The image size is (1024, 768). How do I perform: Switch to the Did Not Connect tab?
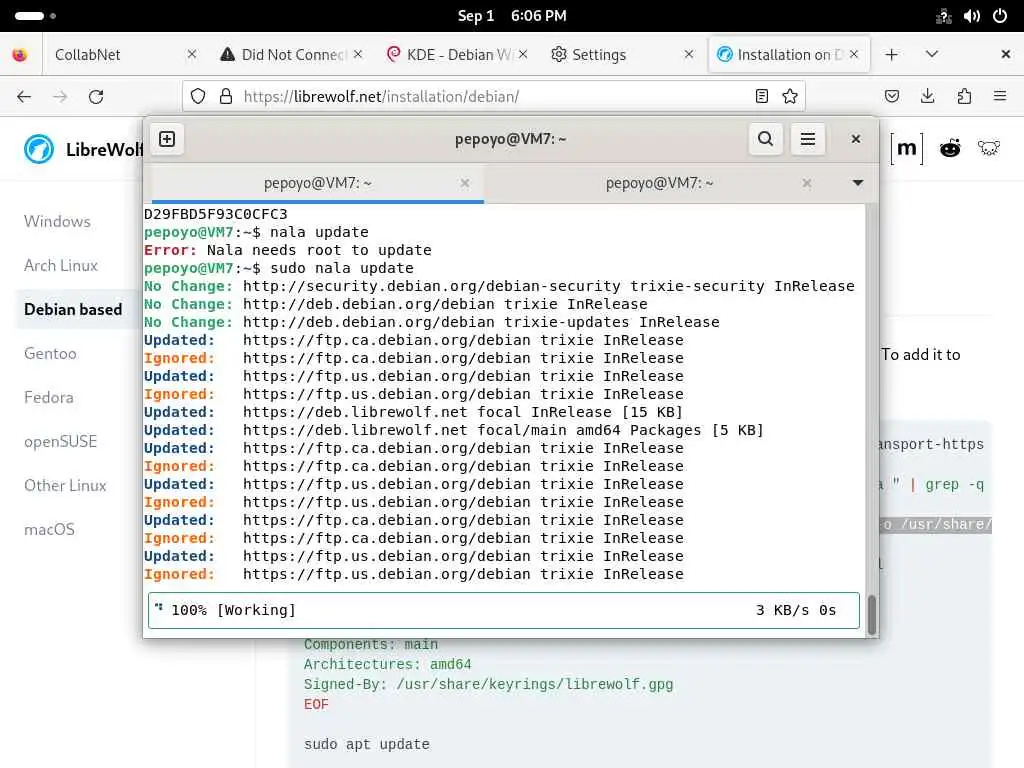pyautogui.click(x=291, y=54)
